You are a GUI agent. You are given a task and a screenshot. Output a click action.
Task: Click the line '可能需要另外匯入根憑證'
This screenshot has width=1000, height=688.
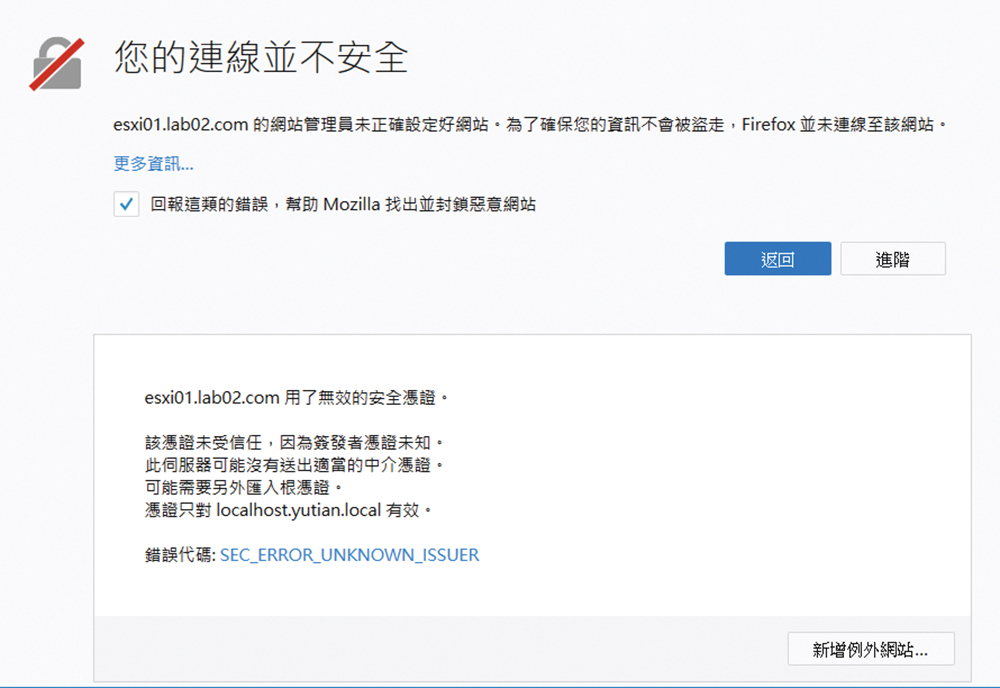point(237,488)
